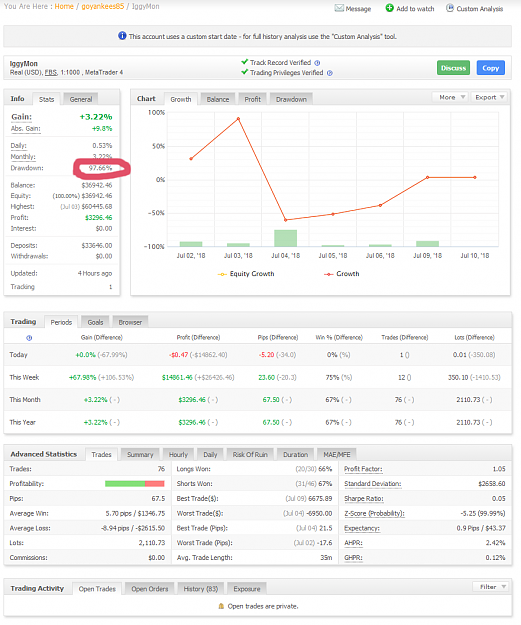Select the Summary tab in Advanced Statistics
Viewport: 521px width, 625px height.
(x=140, y=454)
